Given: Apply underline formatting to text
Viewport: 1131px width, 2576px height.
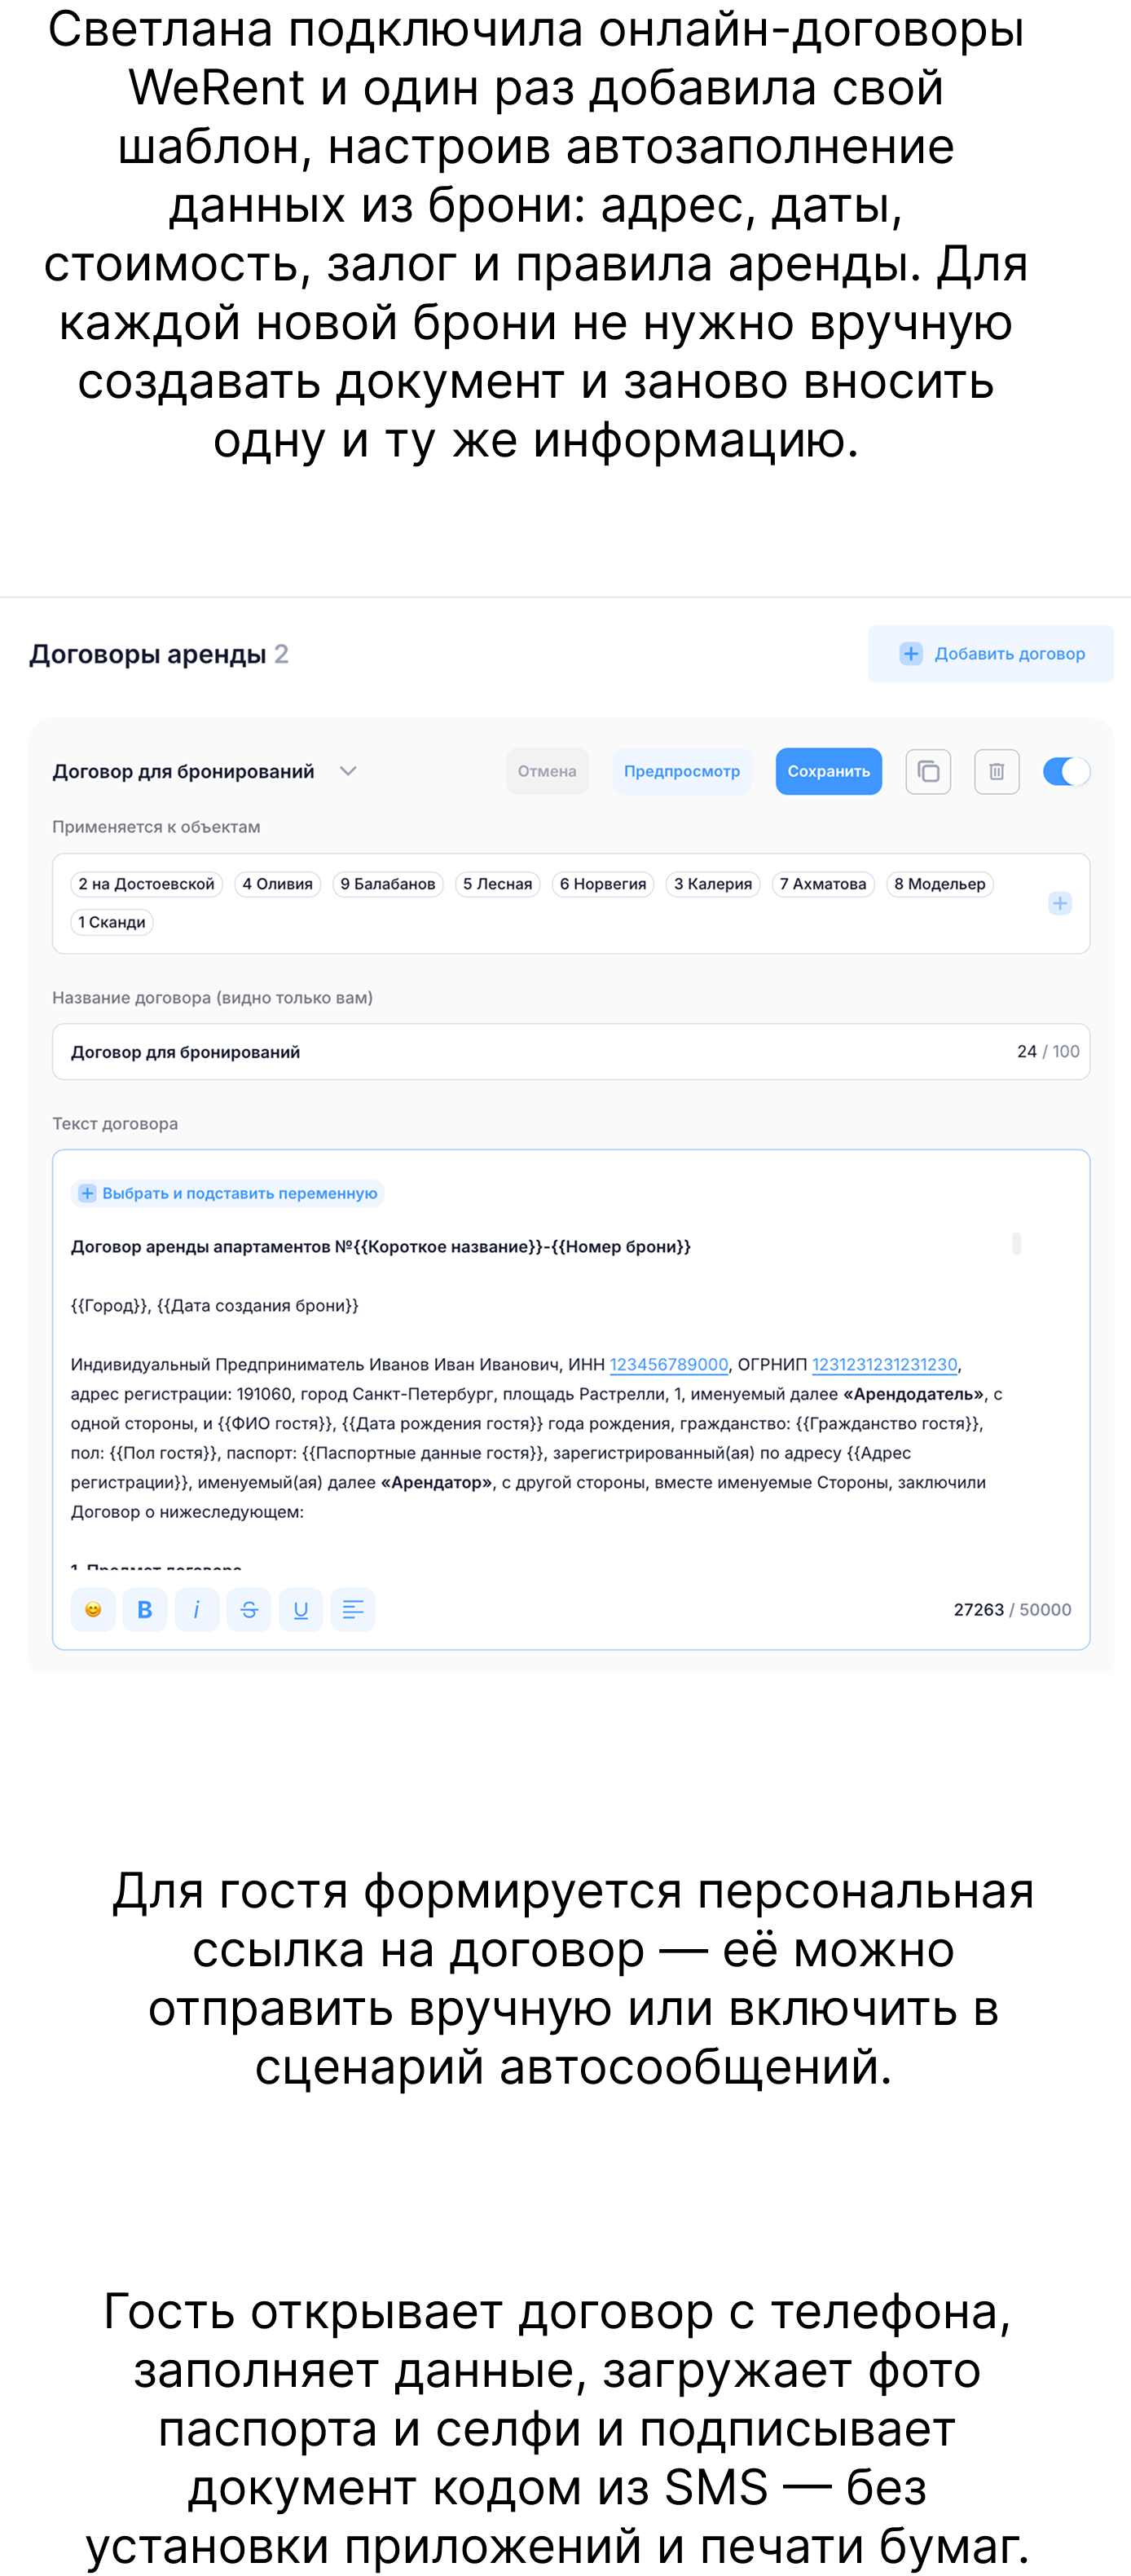Looking at the screenshot, I should point(301,1609).
